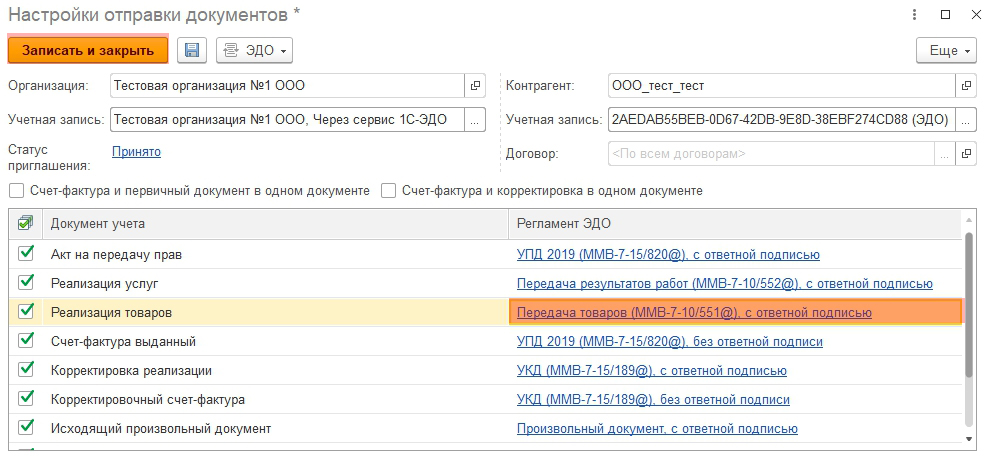
Task: Click ellipsis button beside organization Учетная запись
Action: tap(475, 120)
